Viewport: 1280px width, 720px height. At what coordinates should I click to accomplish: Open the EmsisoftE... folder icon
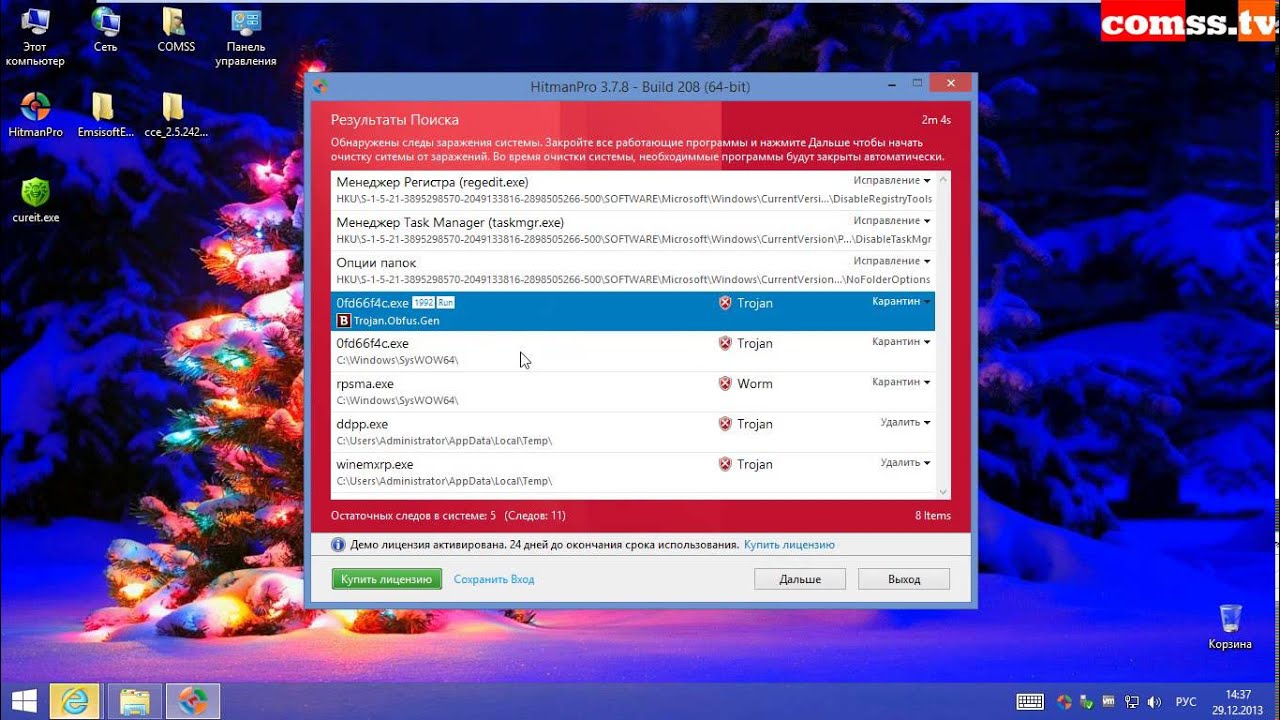click(x=105, y=114)
